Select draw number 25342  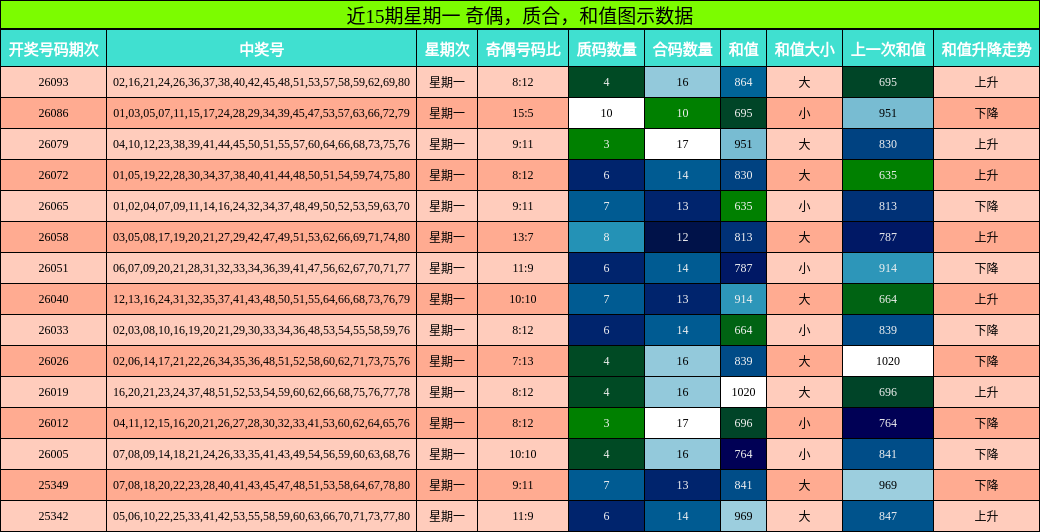point(54,516)
